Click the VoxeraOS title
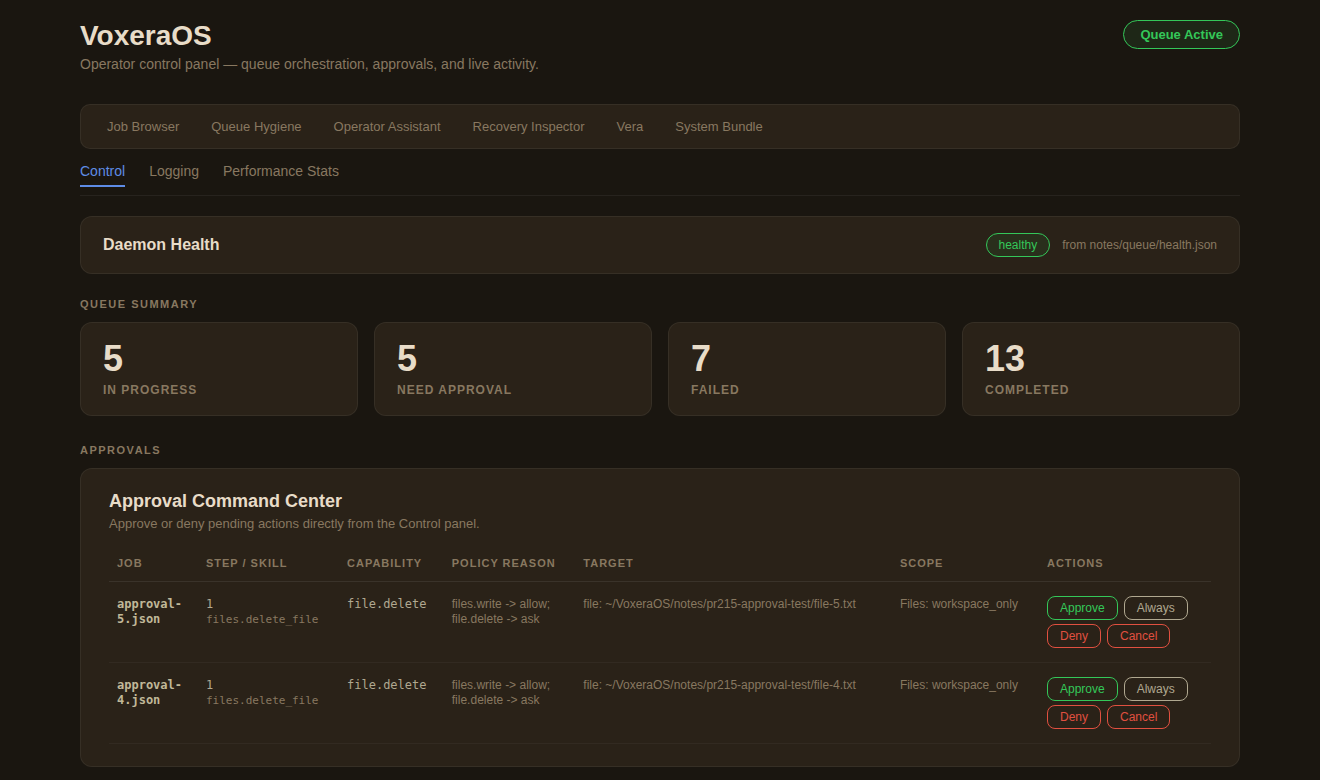This screenshot has height=780, width=1320. click(x=146, y=35)
